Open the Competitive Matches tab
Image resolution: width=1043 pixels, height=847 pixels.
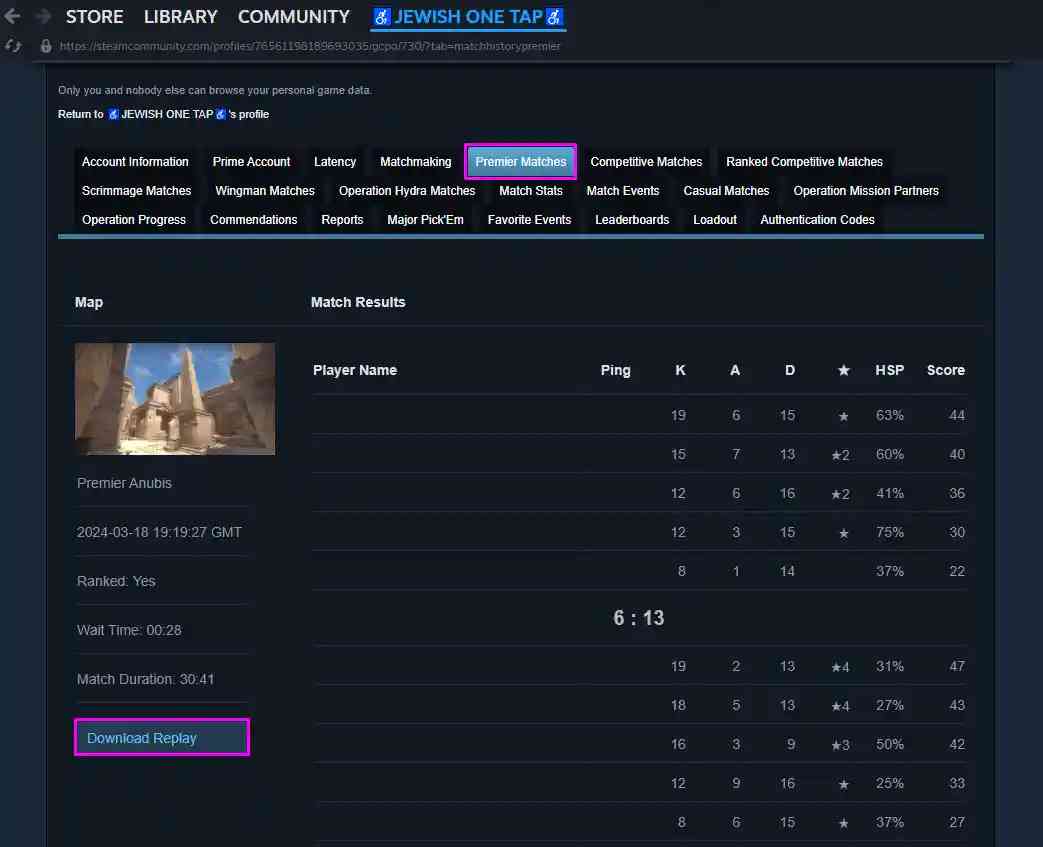coord(646,162)
